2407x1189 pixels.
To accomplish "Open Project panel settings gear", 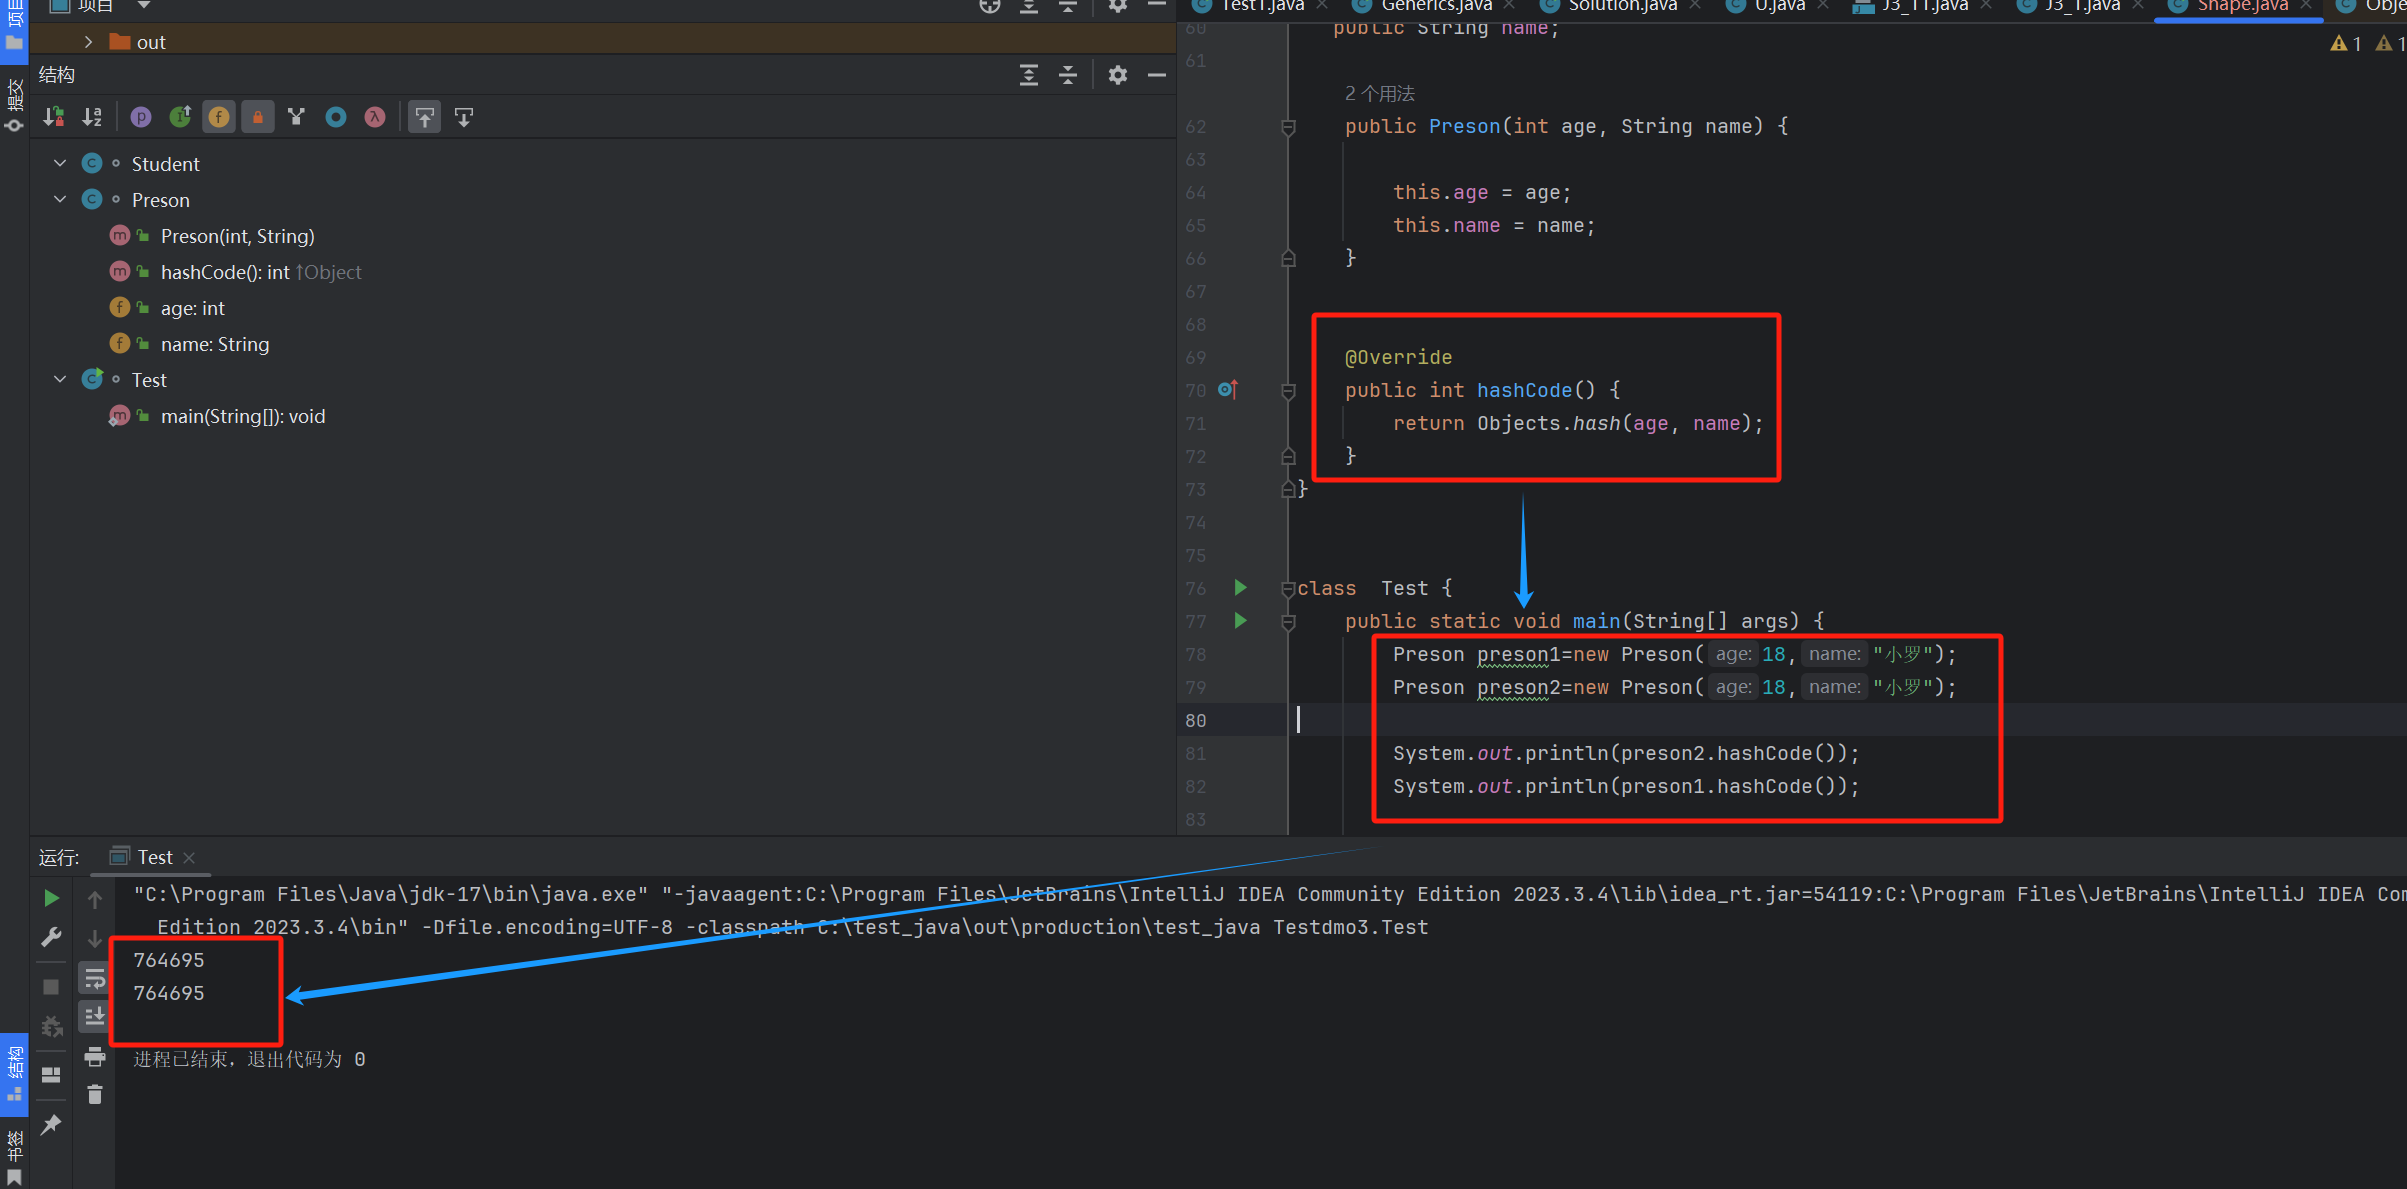I will (1118, 6).
